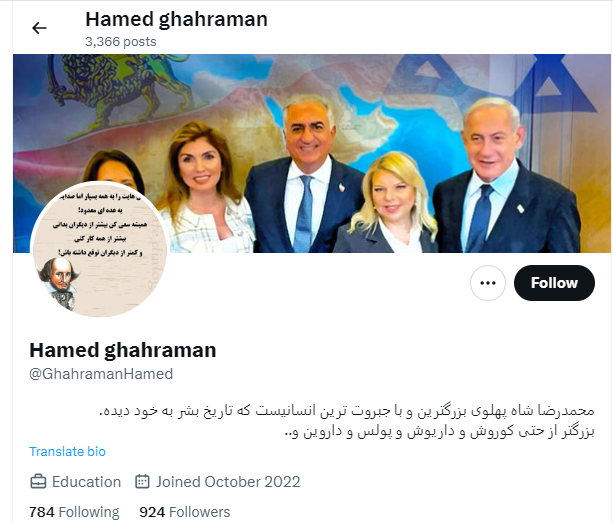
Task: Open the three-dot more options menu
Action: point(488,283)
